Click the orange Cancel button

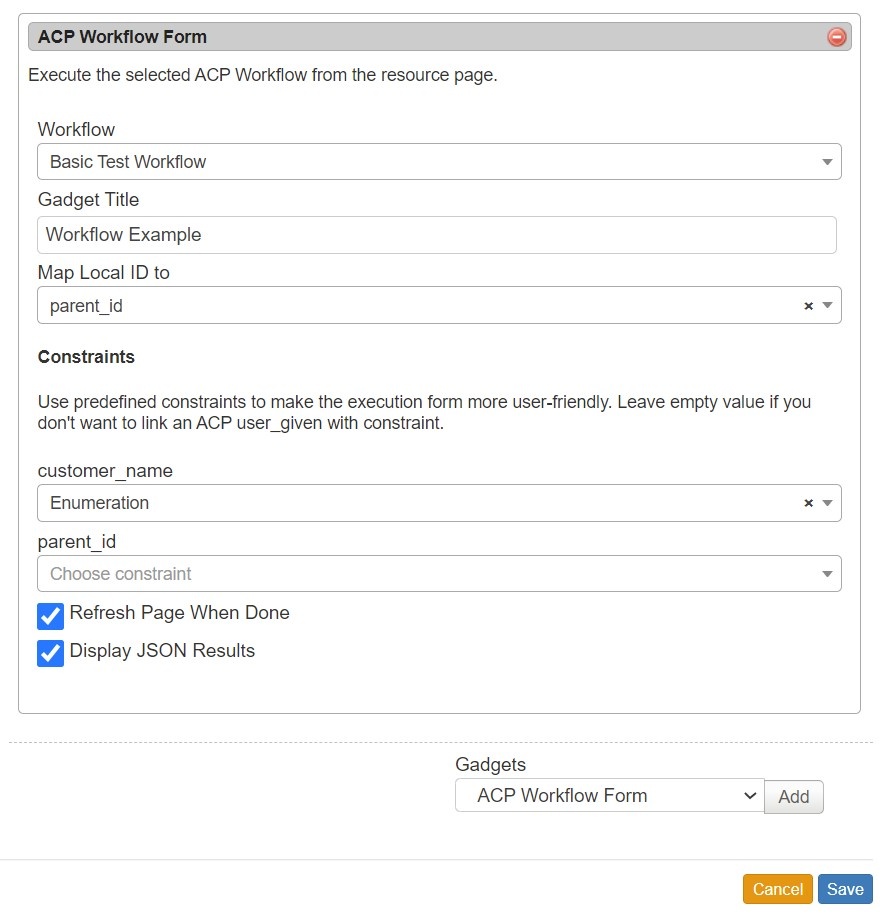coord(777,889)
